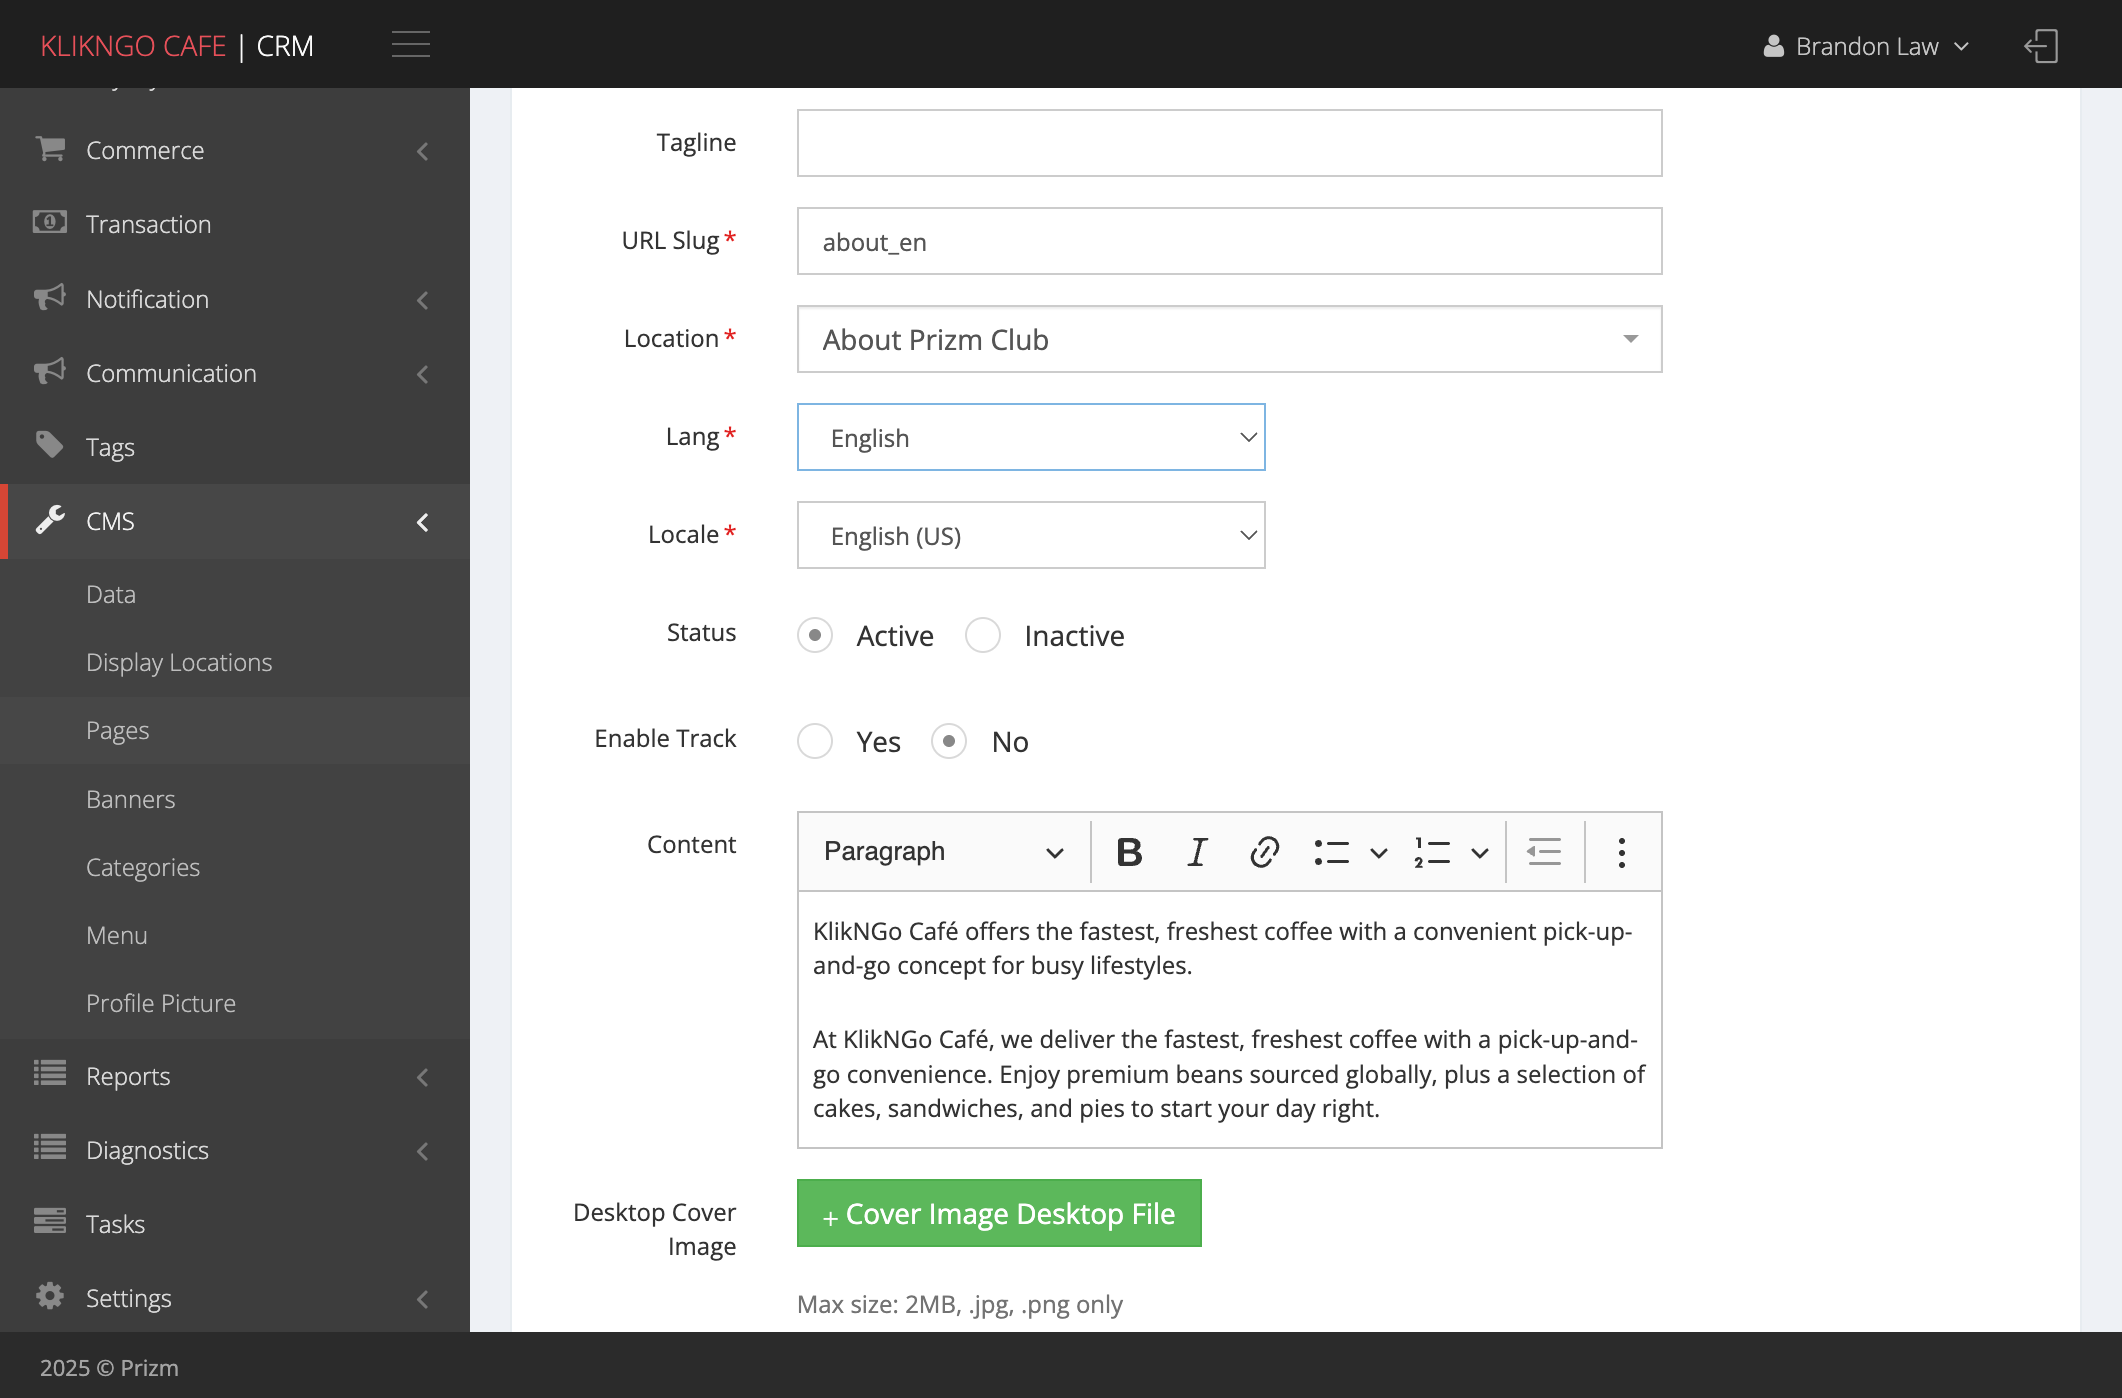The image size is (2122, 1398).
Task: Click the insert link icon
Action: (1264, 852)
